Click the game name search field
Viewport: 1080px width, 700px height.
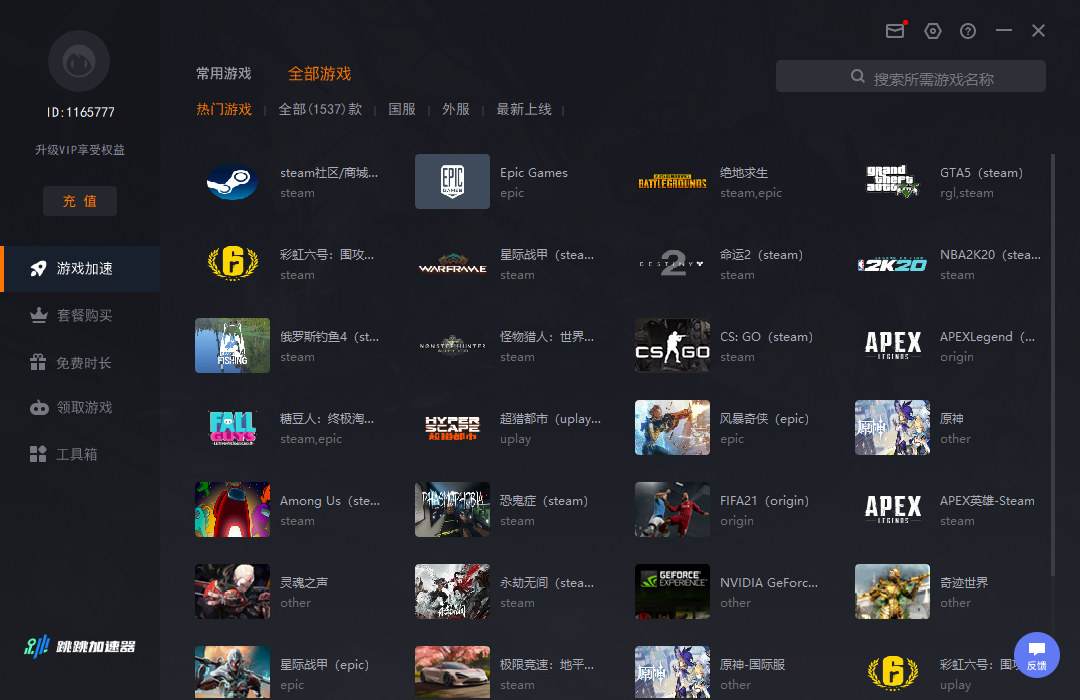911,76
